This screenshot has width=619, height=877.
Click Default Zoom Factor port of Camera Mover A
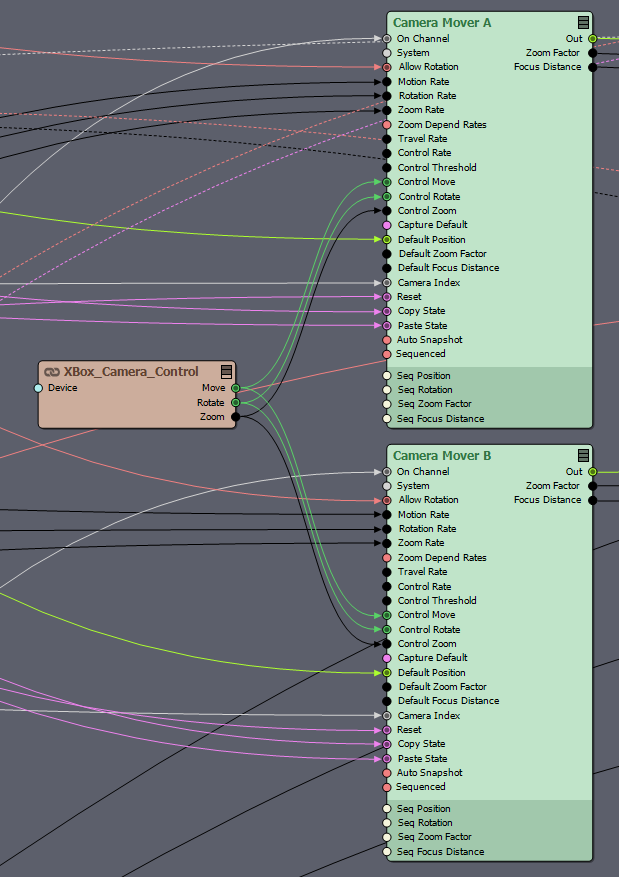coord(386,254)
